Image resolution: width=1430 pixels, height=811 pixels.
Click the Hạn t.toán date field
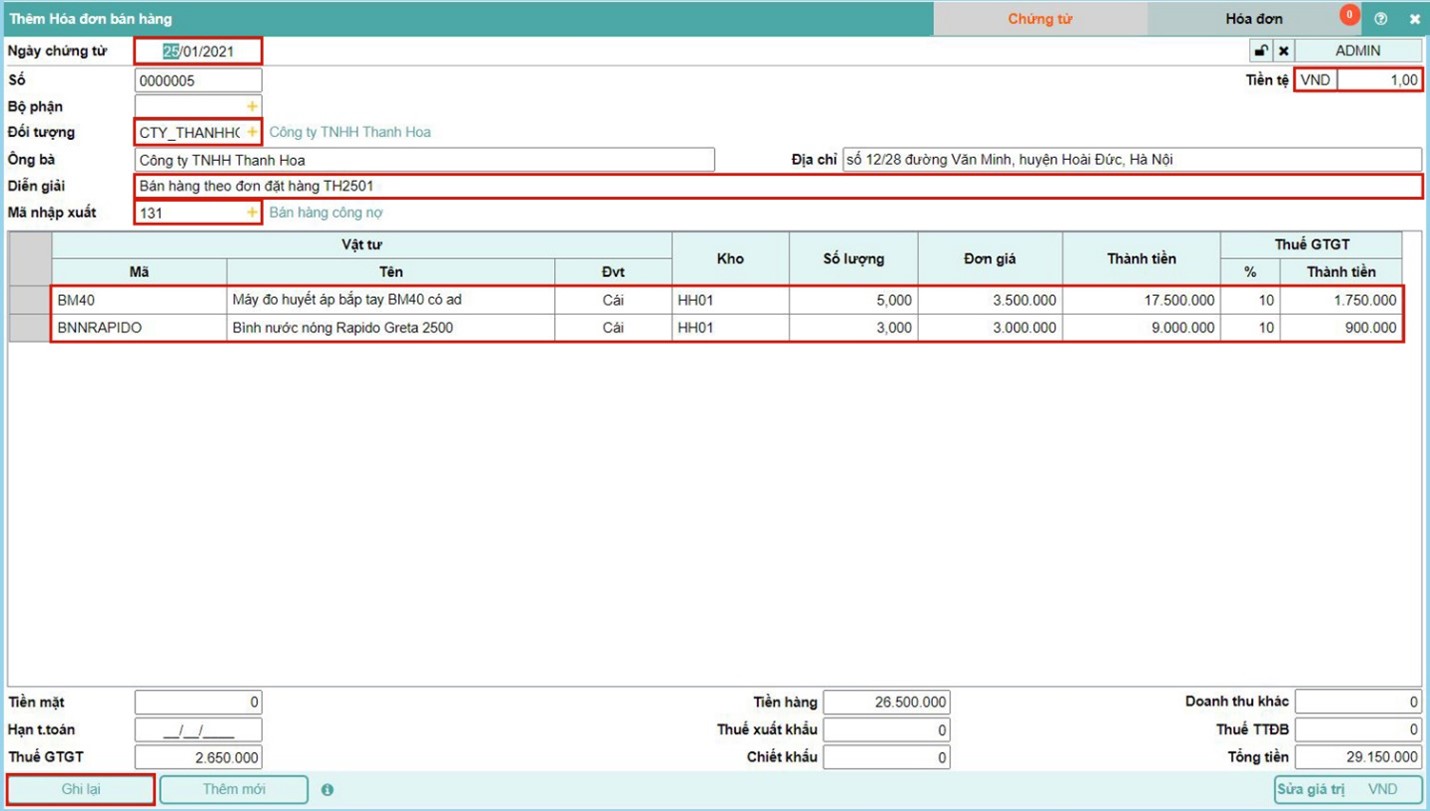click(198, 730)
